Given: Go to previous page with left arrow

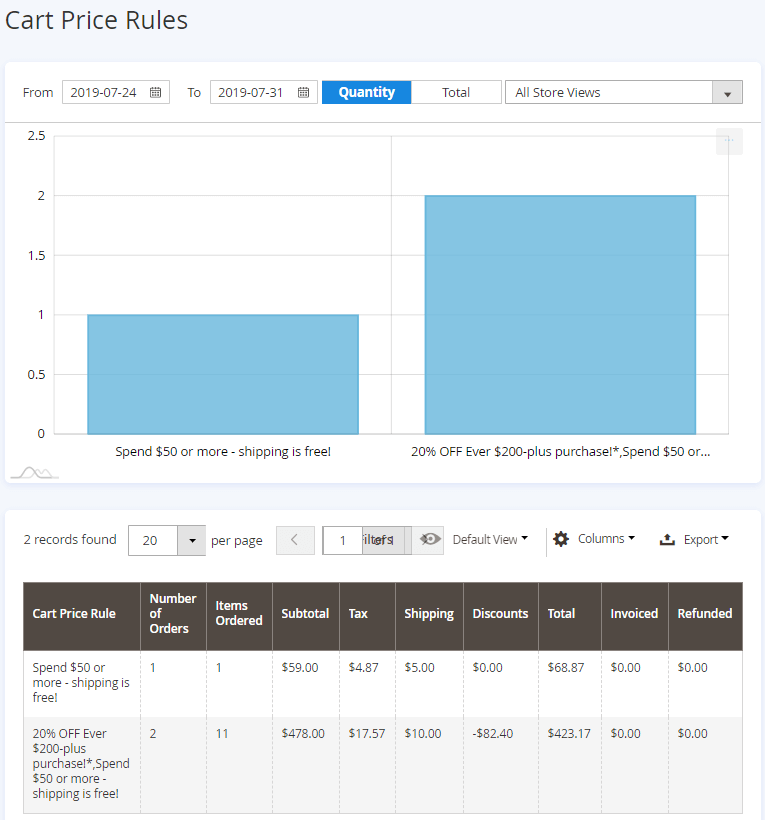Looking at the screenshot, I should [x=295, y=540].
